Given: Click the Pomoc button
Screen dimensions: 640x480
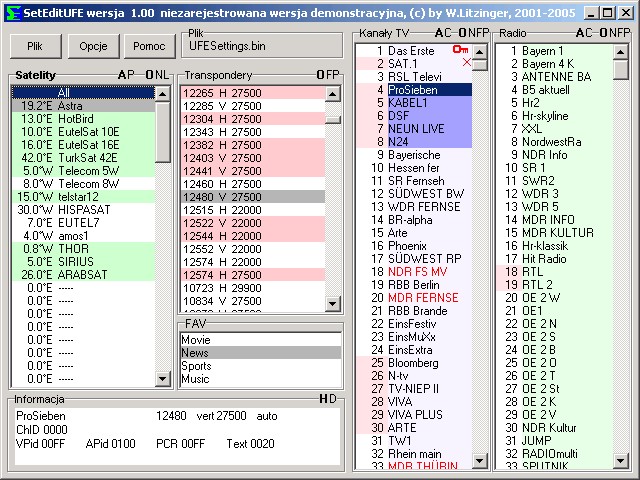Looking at the screenshot, I should (x=148, y=46).
